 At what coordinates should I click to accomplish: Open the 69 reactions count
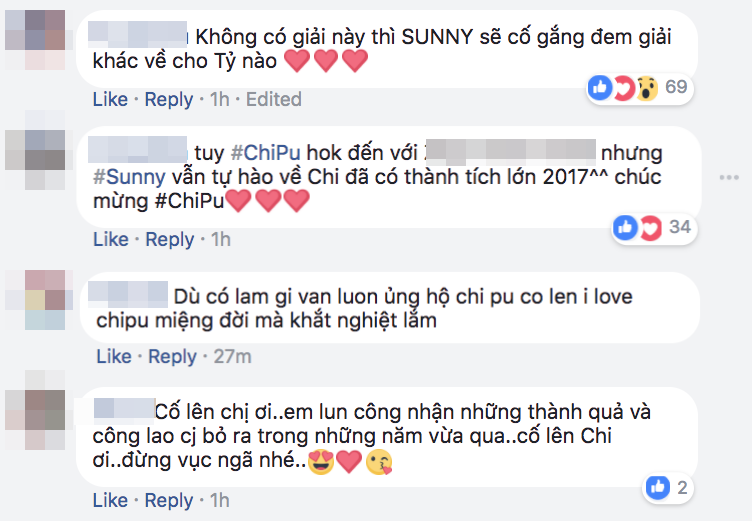coord(676,87)
